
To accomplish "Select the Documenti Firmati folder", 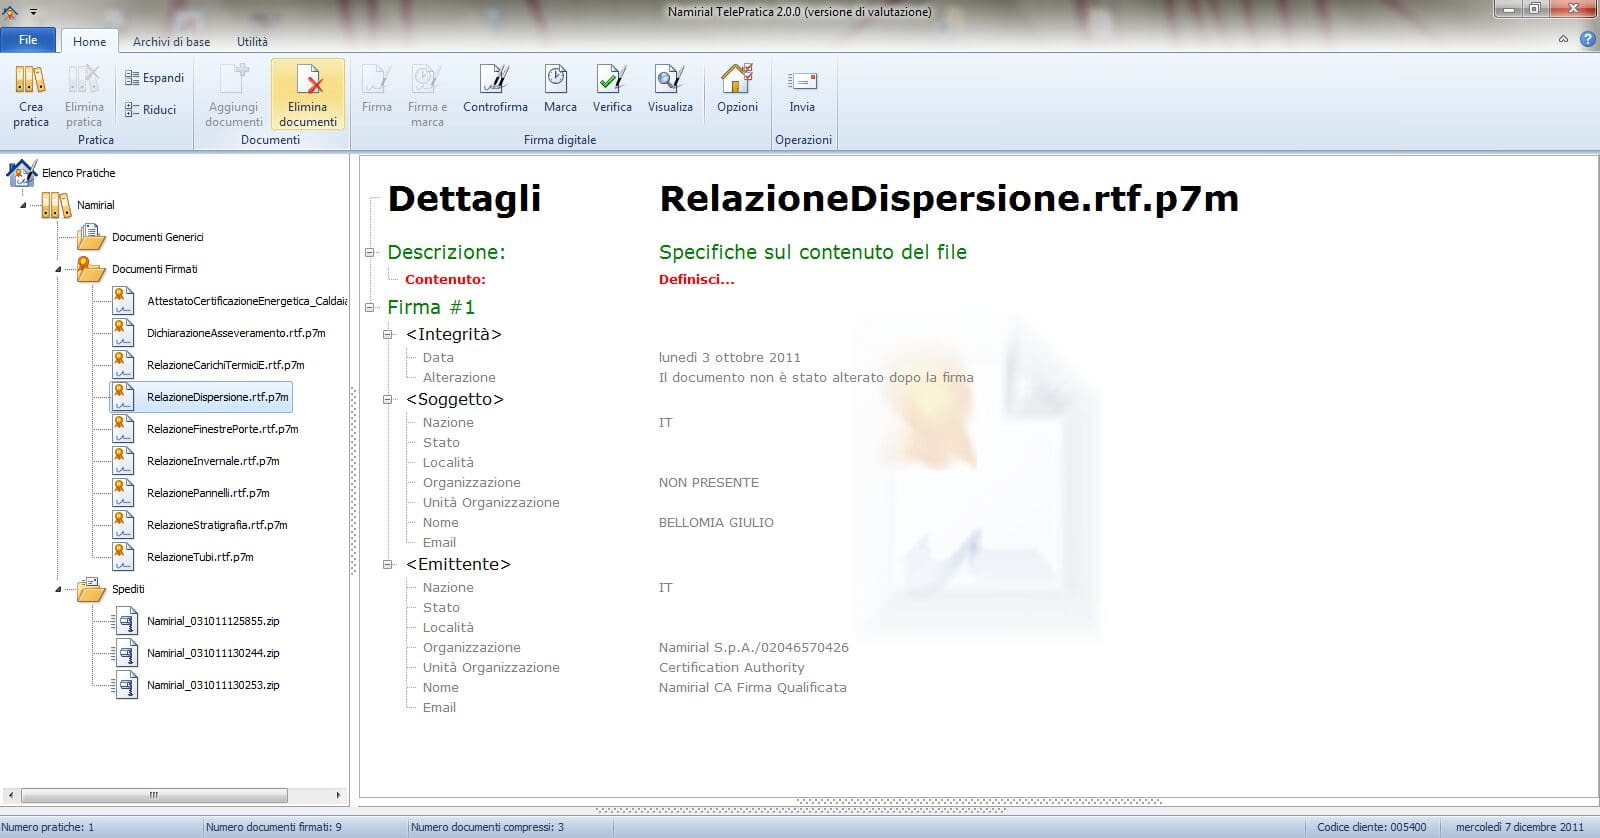I will pos(154,269).
